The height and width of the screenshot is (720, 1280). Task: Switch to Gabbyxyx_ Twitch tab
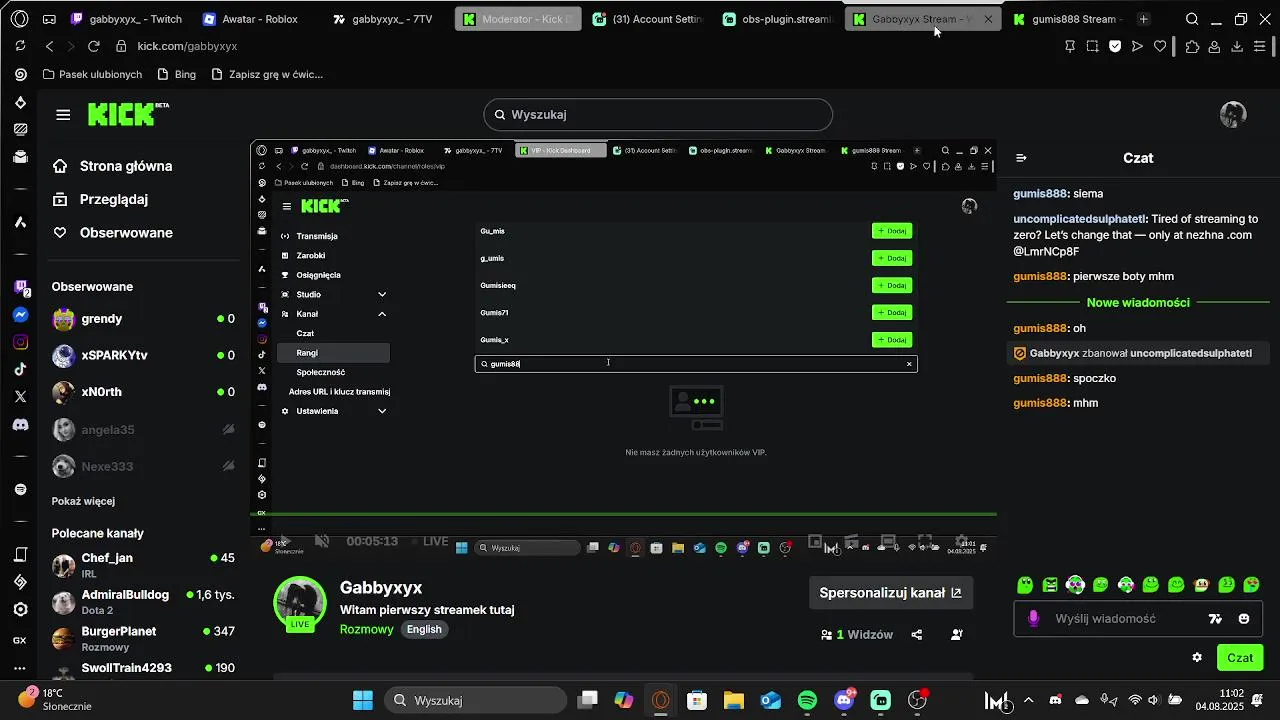[x=126, y=19]
